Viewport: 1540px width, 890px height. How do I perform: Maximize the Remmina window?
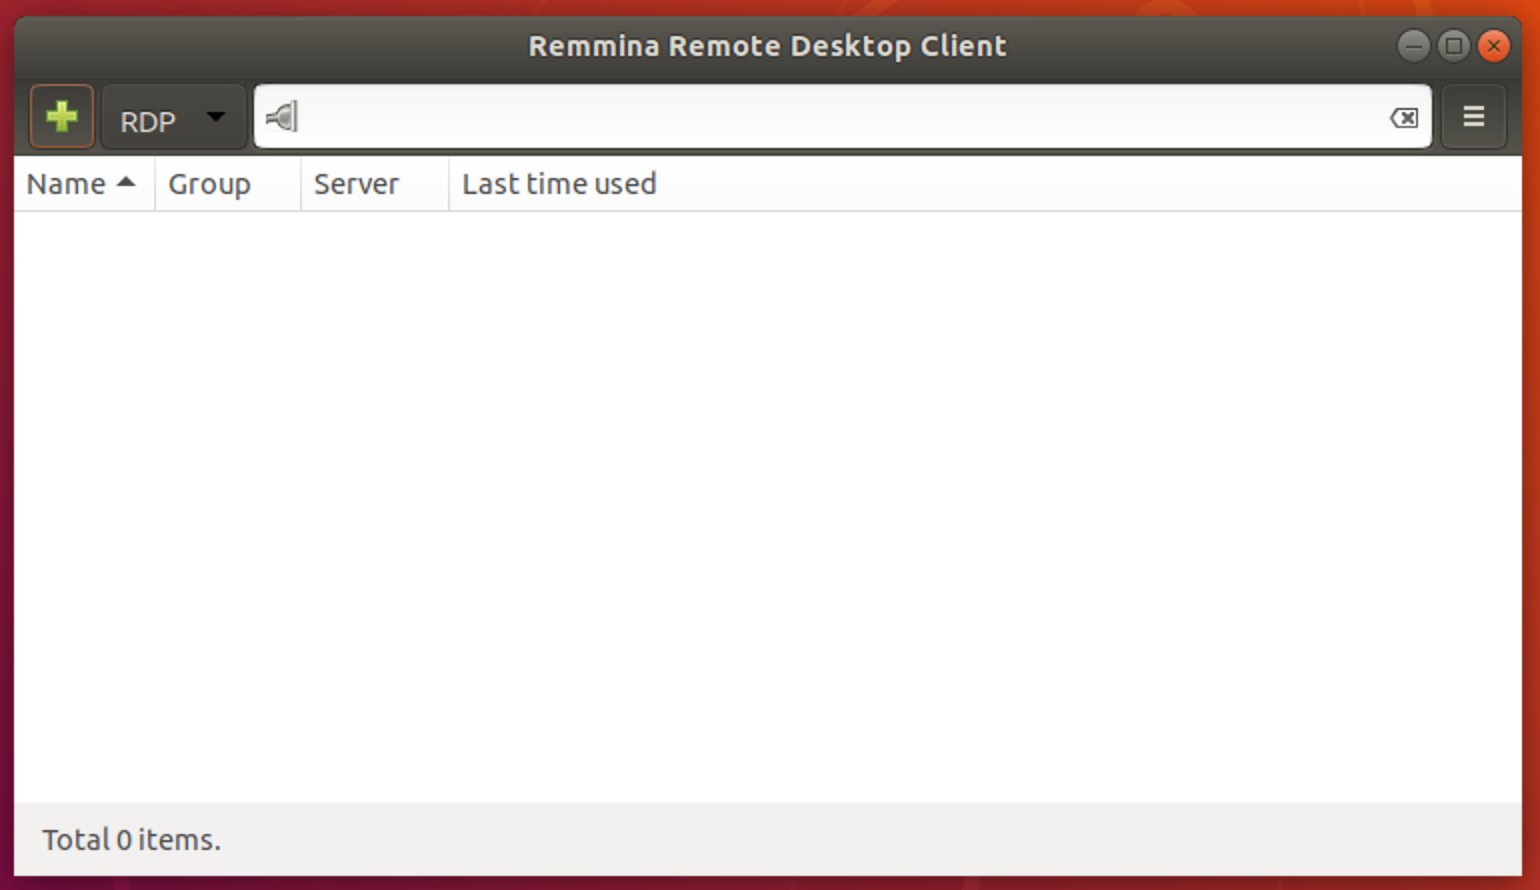pyautogui.click(x=1454, y=46)
